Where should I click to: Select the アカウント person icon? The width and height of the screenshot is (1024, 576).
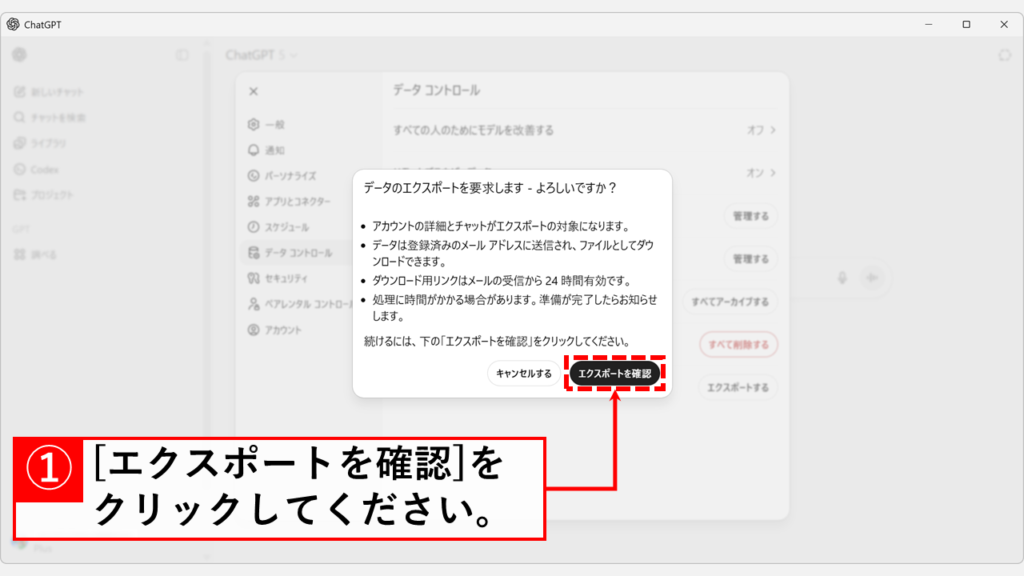253,329
